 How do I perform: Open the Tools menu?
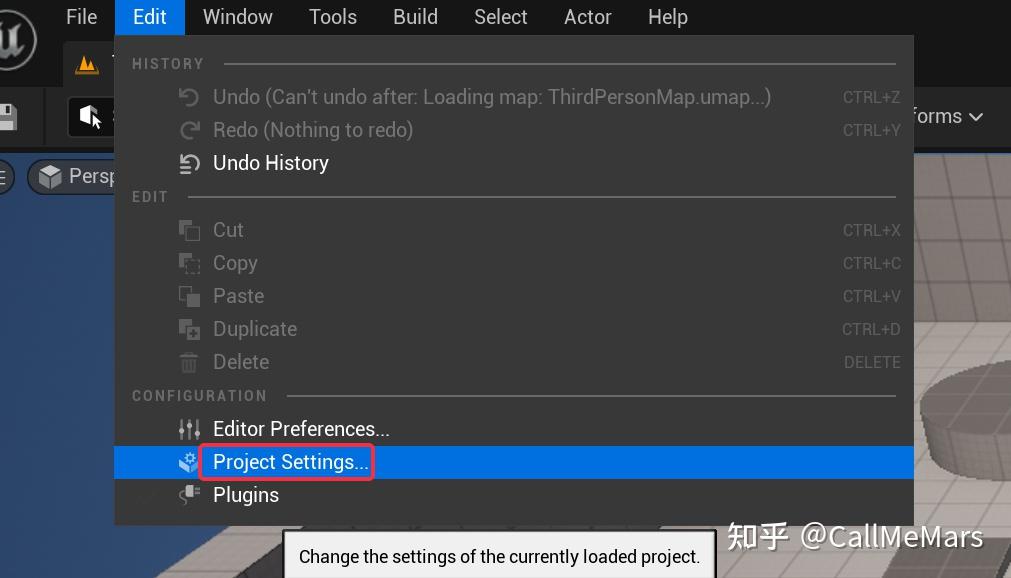pyautogui.click(x=333, y=17)
